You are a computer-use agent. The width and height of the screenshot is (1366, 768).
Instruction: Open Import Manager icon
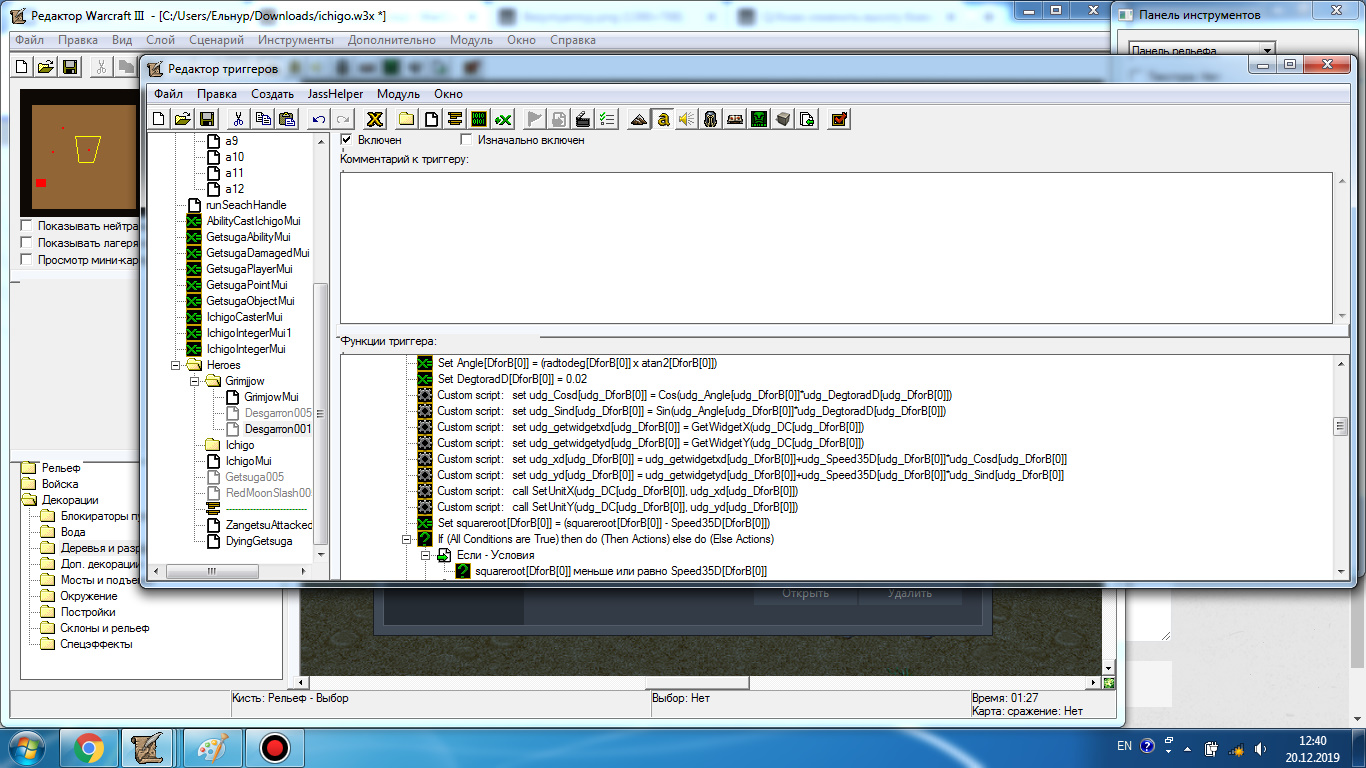807,119
